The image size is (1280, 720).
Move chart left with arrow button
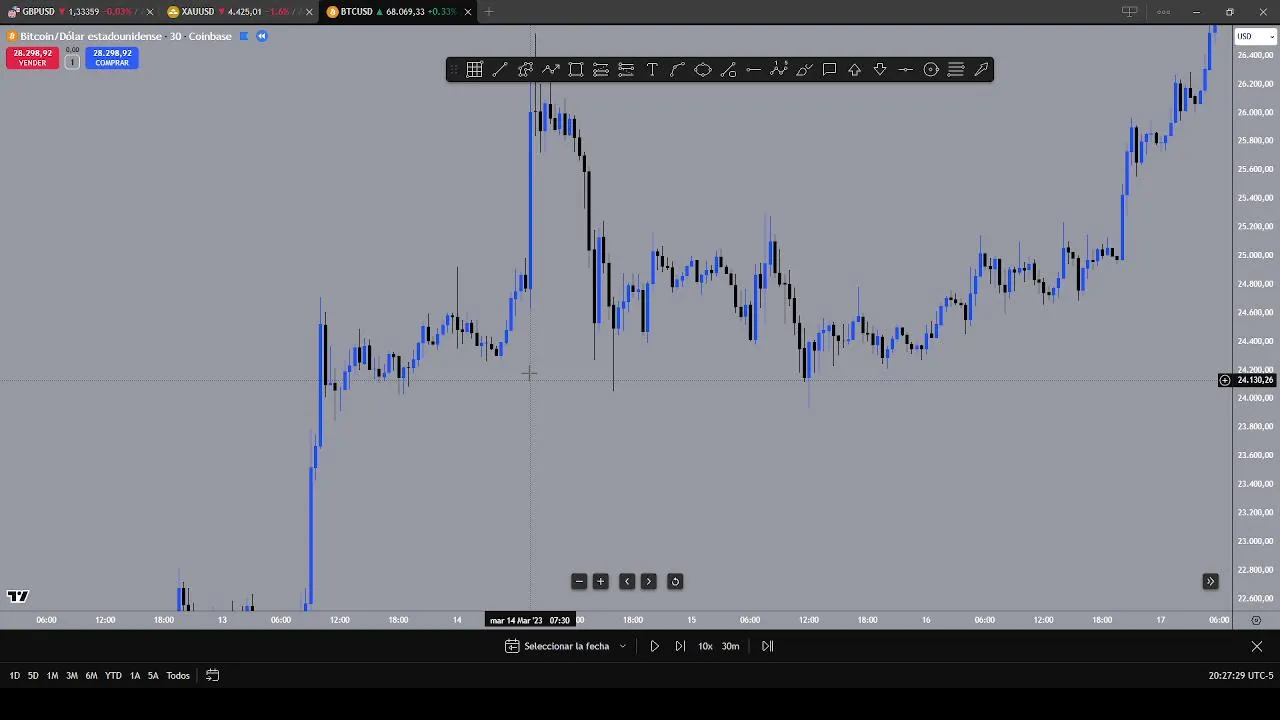pyautogui.click(x=627, y=581)
